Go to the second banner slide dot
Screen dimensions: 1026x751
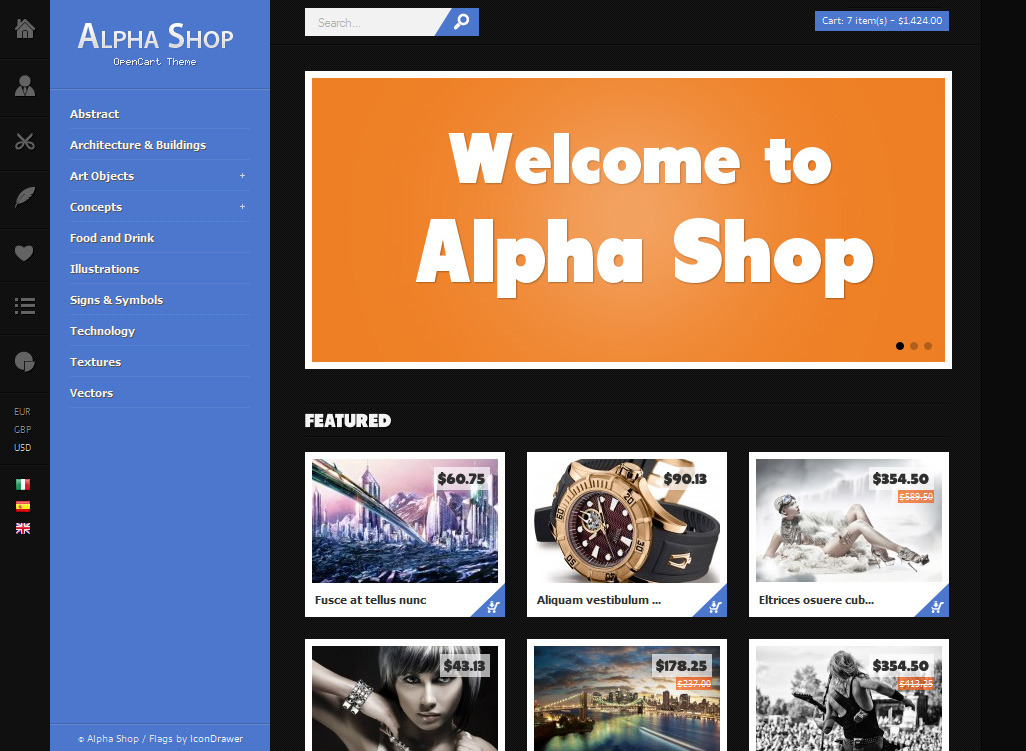coord(914,346)
